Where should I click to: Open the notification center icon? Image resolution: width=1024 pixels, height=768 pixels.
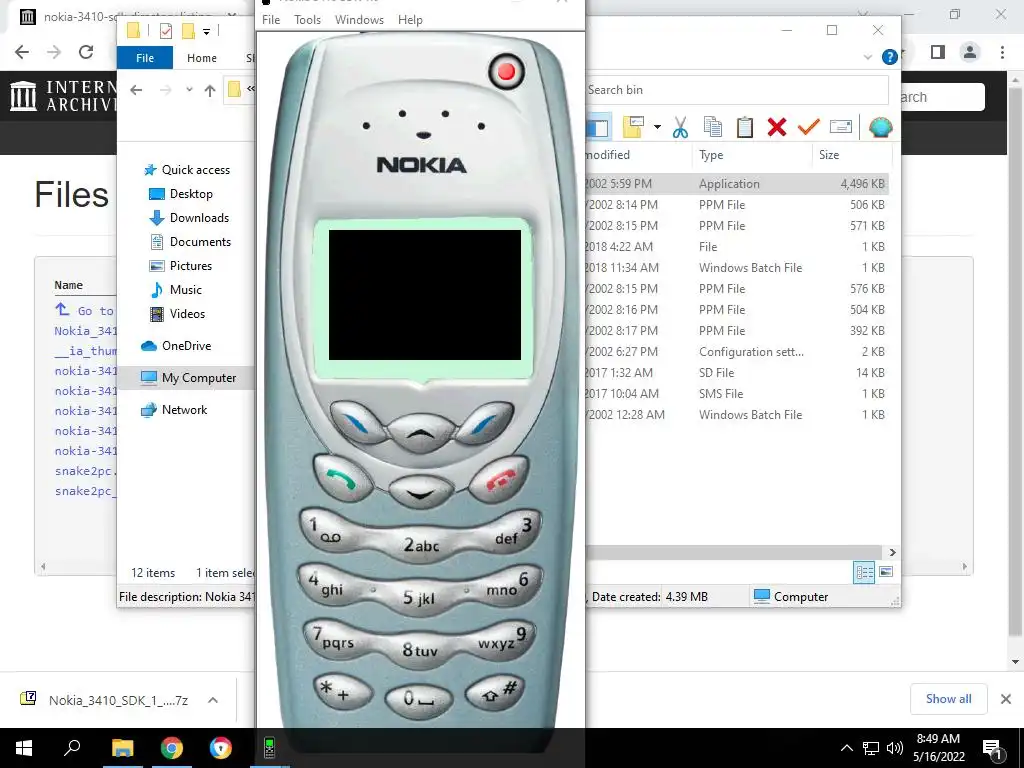pyautogui.click(x=991, y=748)
